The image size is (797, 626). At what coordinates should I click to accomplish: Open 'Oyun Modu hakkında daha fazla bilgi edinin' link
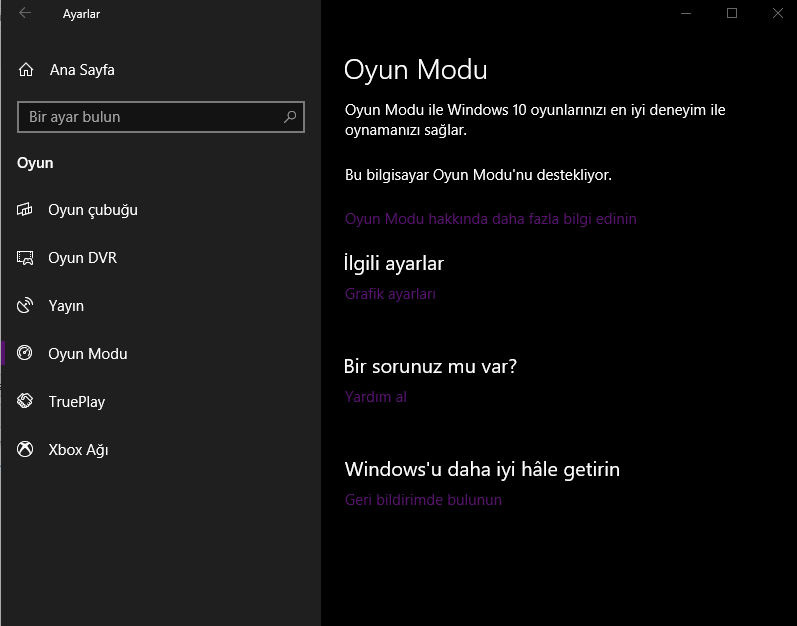[490, 219]
